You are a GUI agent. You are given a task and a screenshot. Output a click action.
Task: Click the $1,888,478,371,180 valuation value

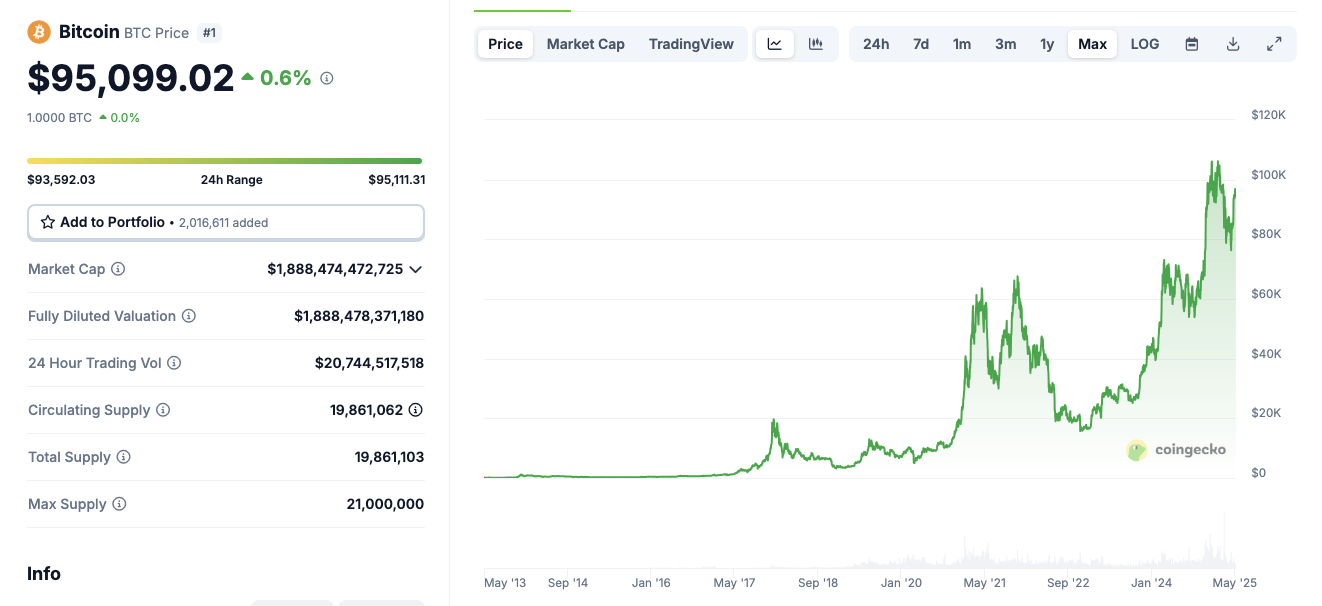(359, 316)
